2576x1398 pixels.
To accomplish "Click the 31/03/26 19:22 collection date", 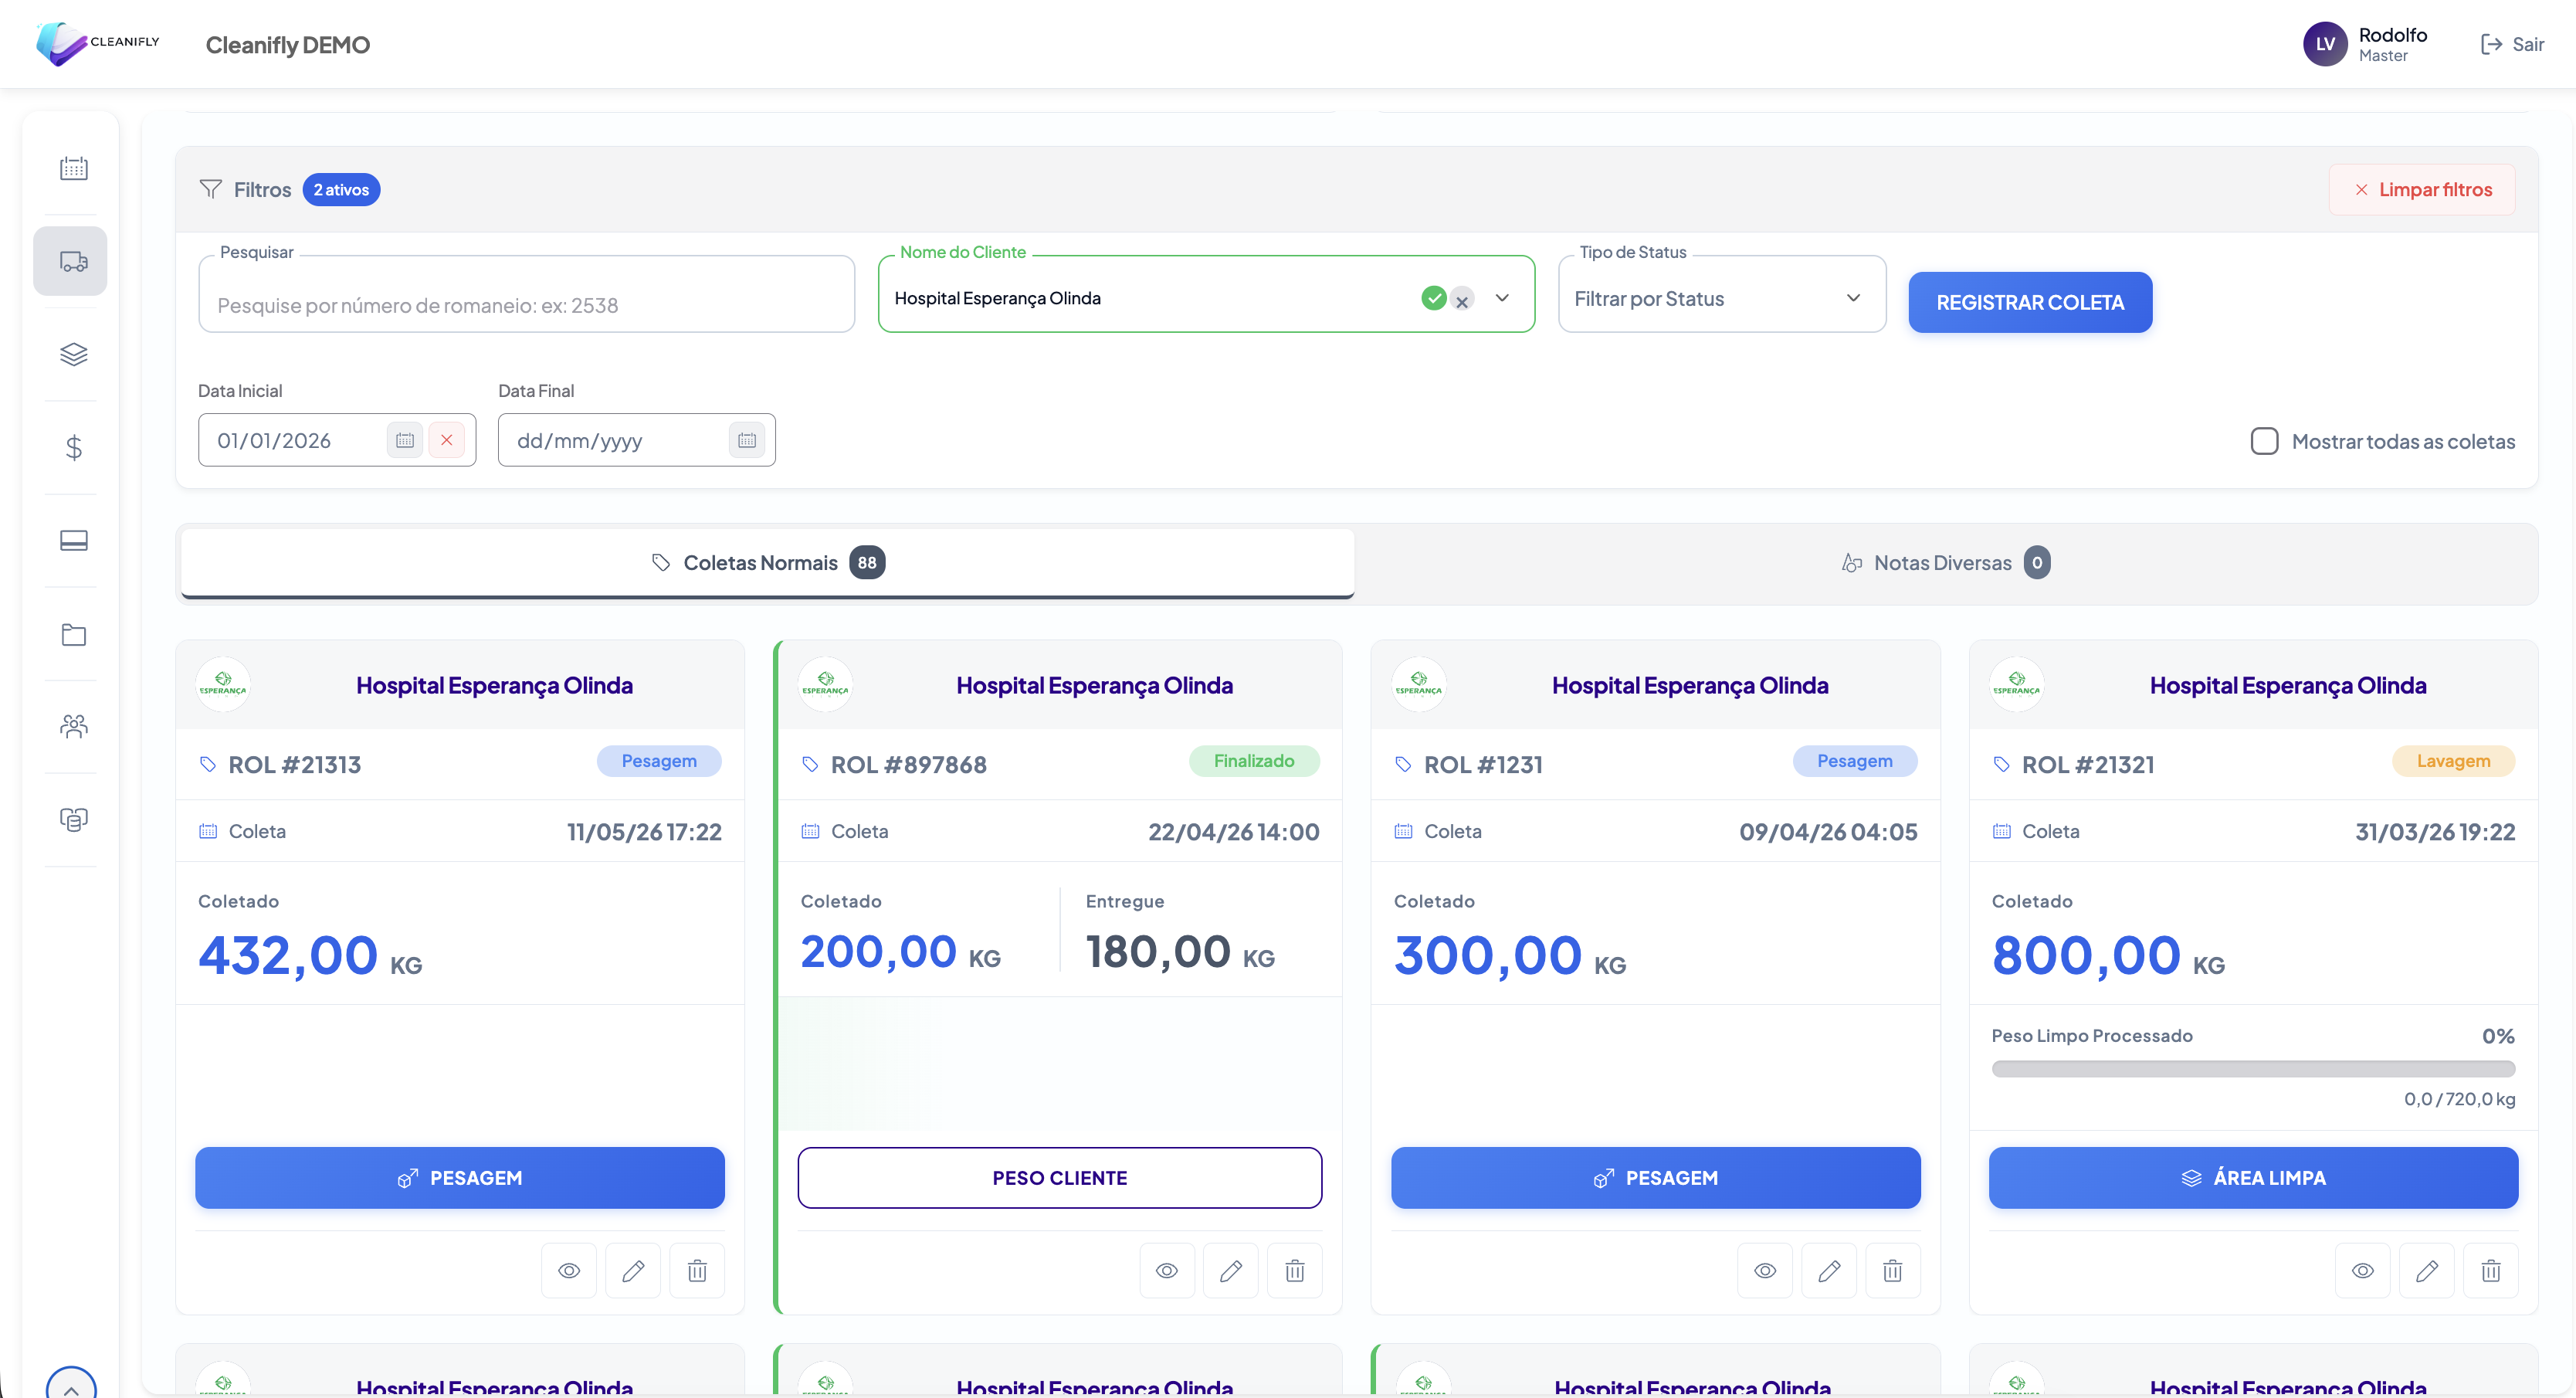I will (2434, 831).
